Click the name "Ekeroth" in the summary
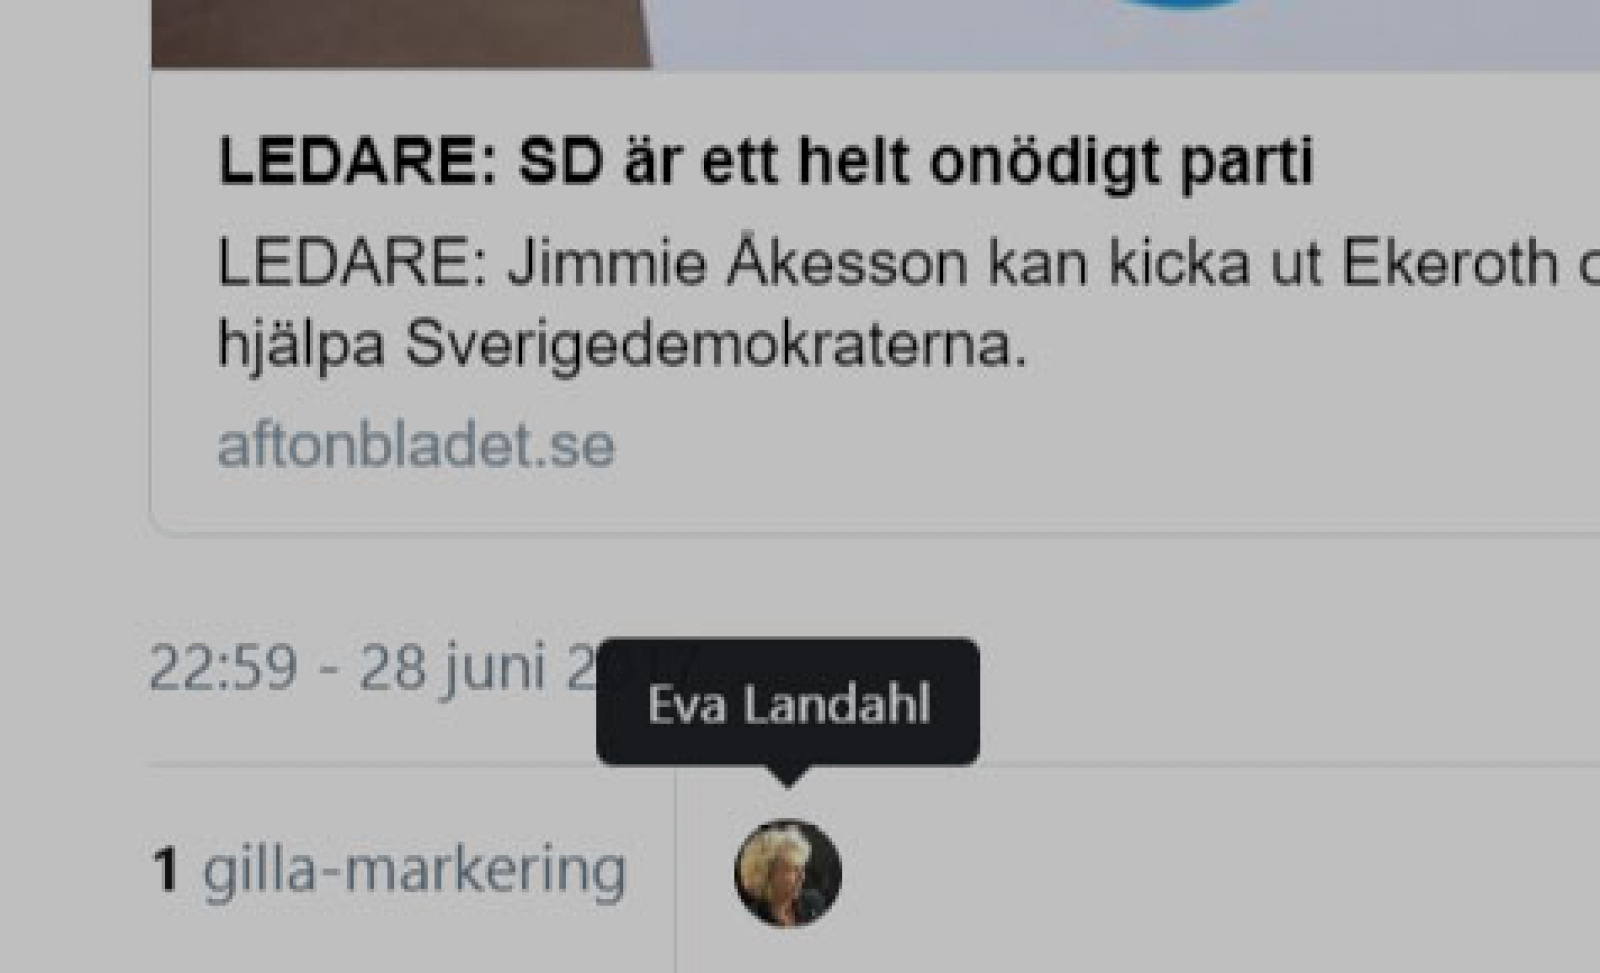This screenshot has height=973, width=1600. 1450,263
